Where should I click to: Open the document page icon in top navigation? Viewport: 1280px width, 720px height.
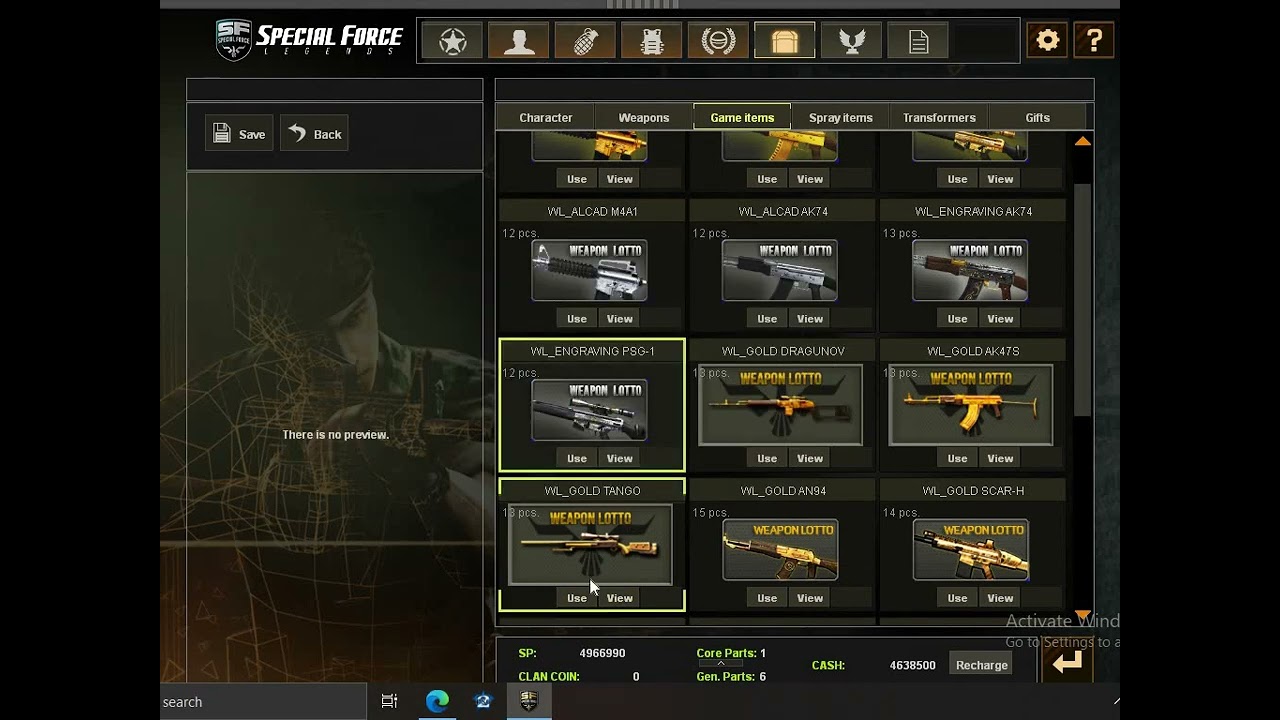coord(918,41)
